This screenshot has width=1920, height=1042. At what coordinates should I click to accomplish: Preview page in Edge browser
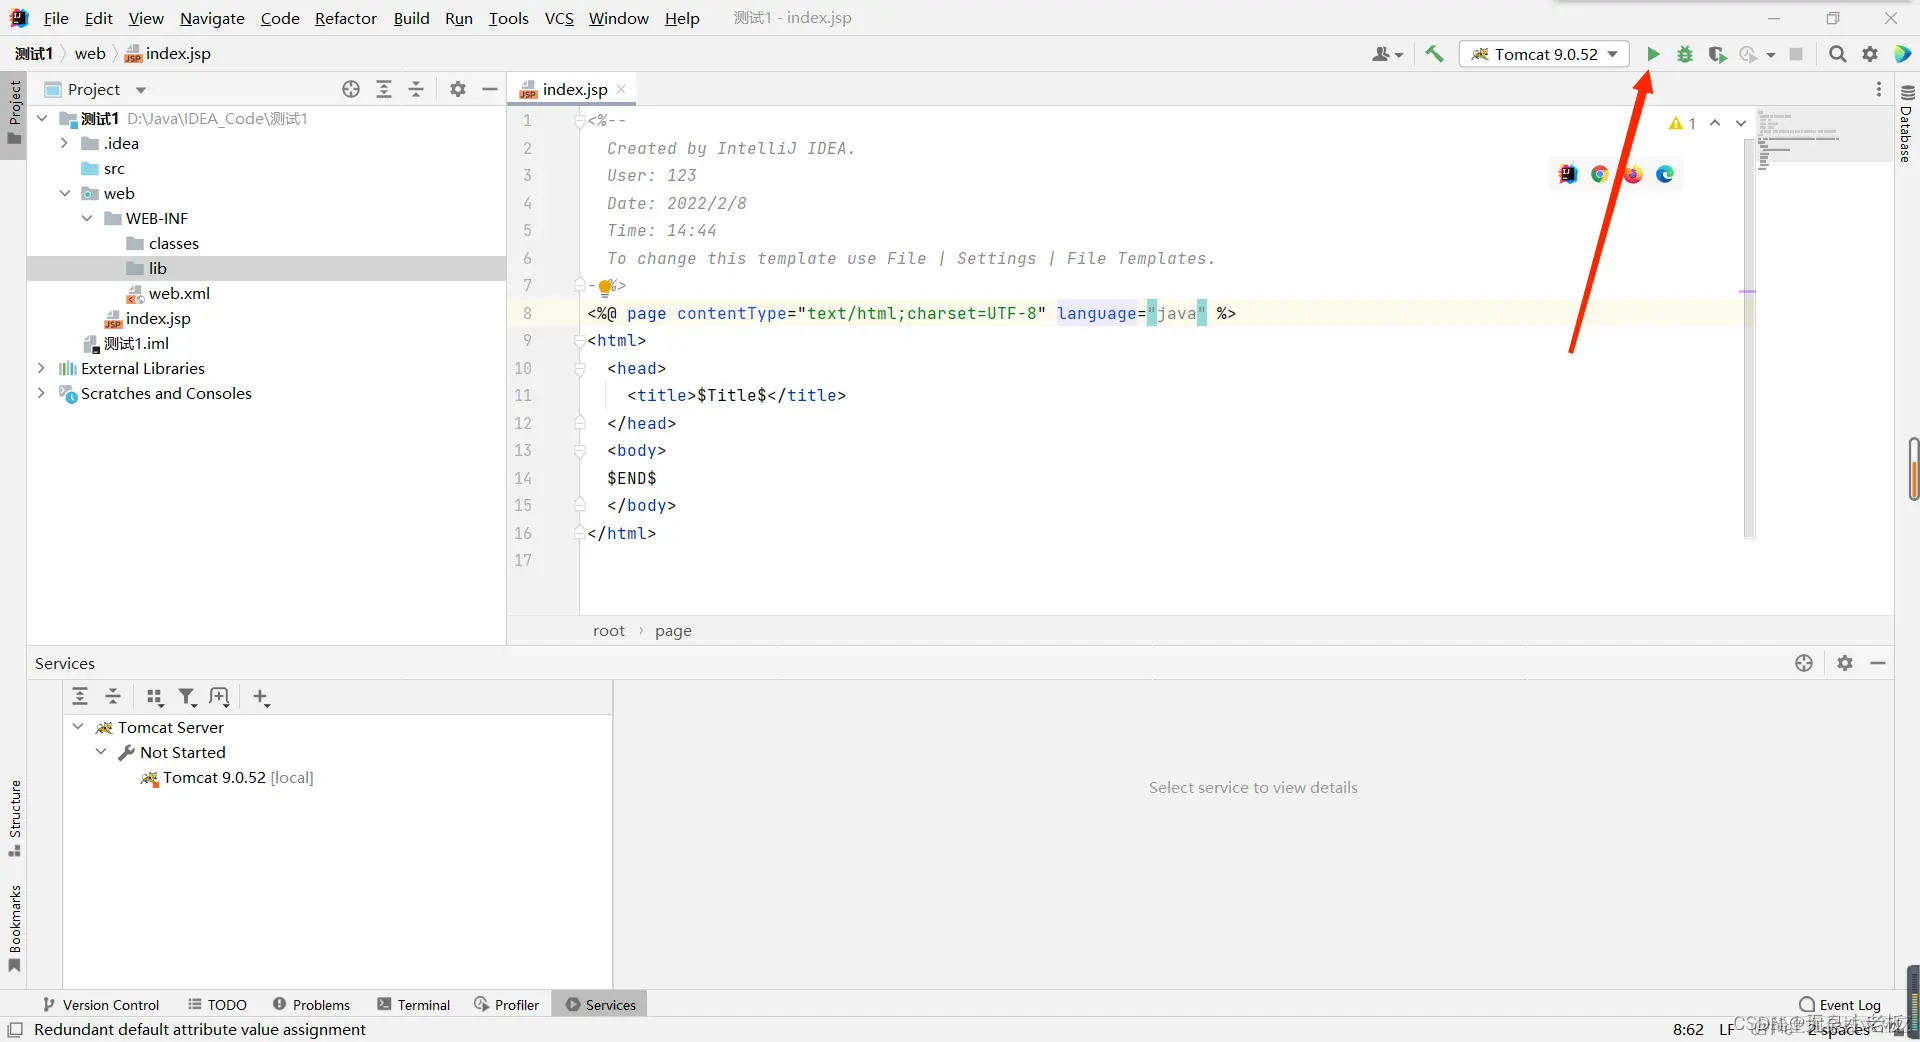point(1665,174)
